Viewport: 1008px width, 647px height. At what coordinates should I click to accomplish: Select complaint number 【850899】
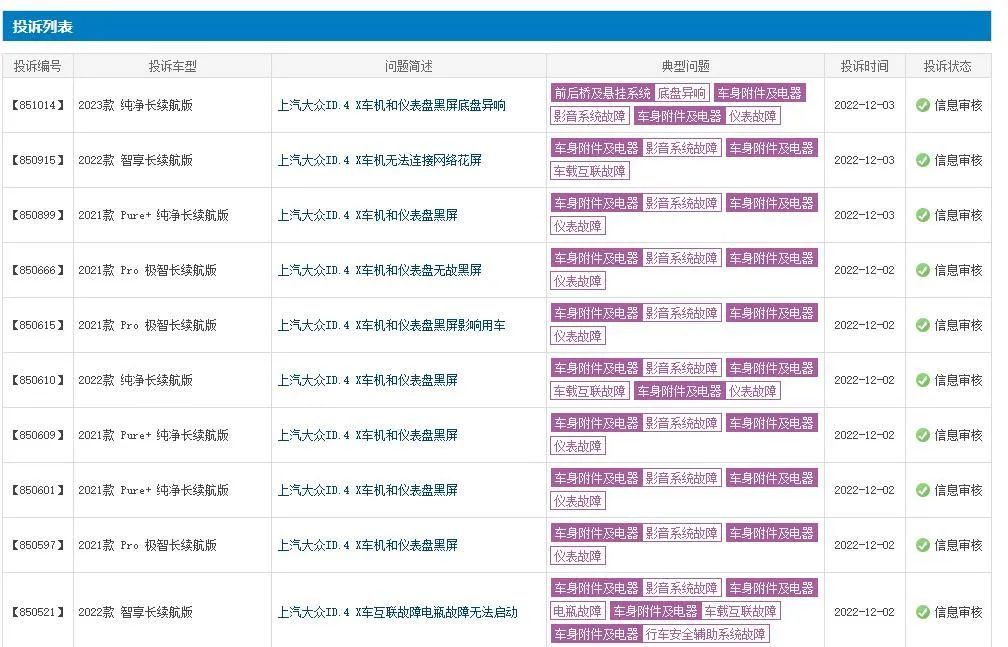(x=38, y=215)
